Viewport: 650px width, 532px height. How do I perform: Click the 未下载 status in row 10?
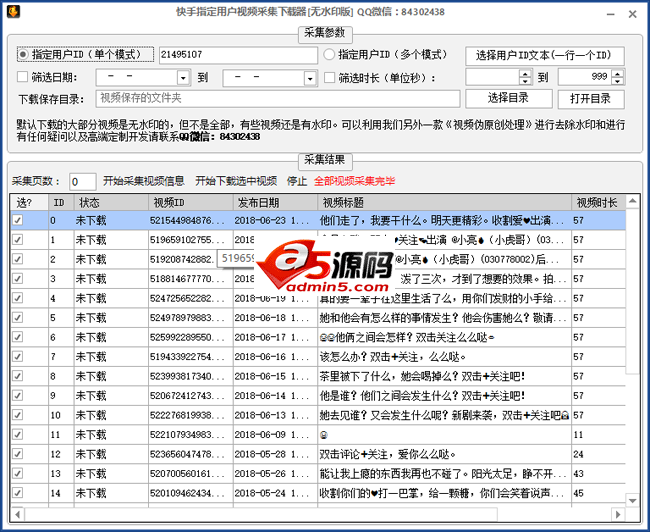pos(91,415)
